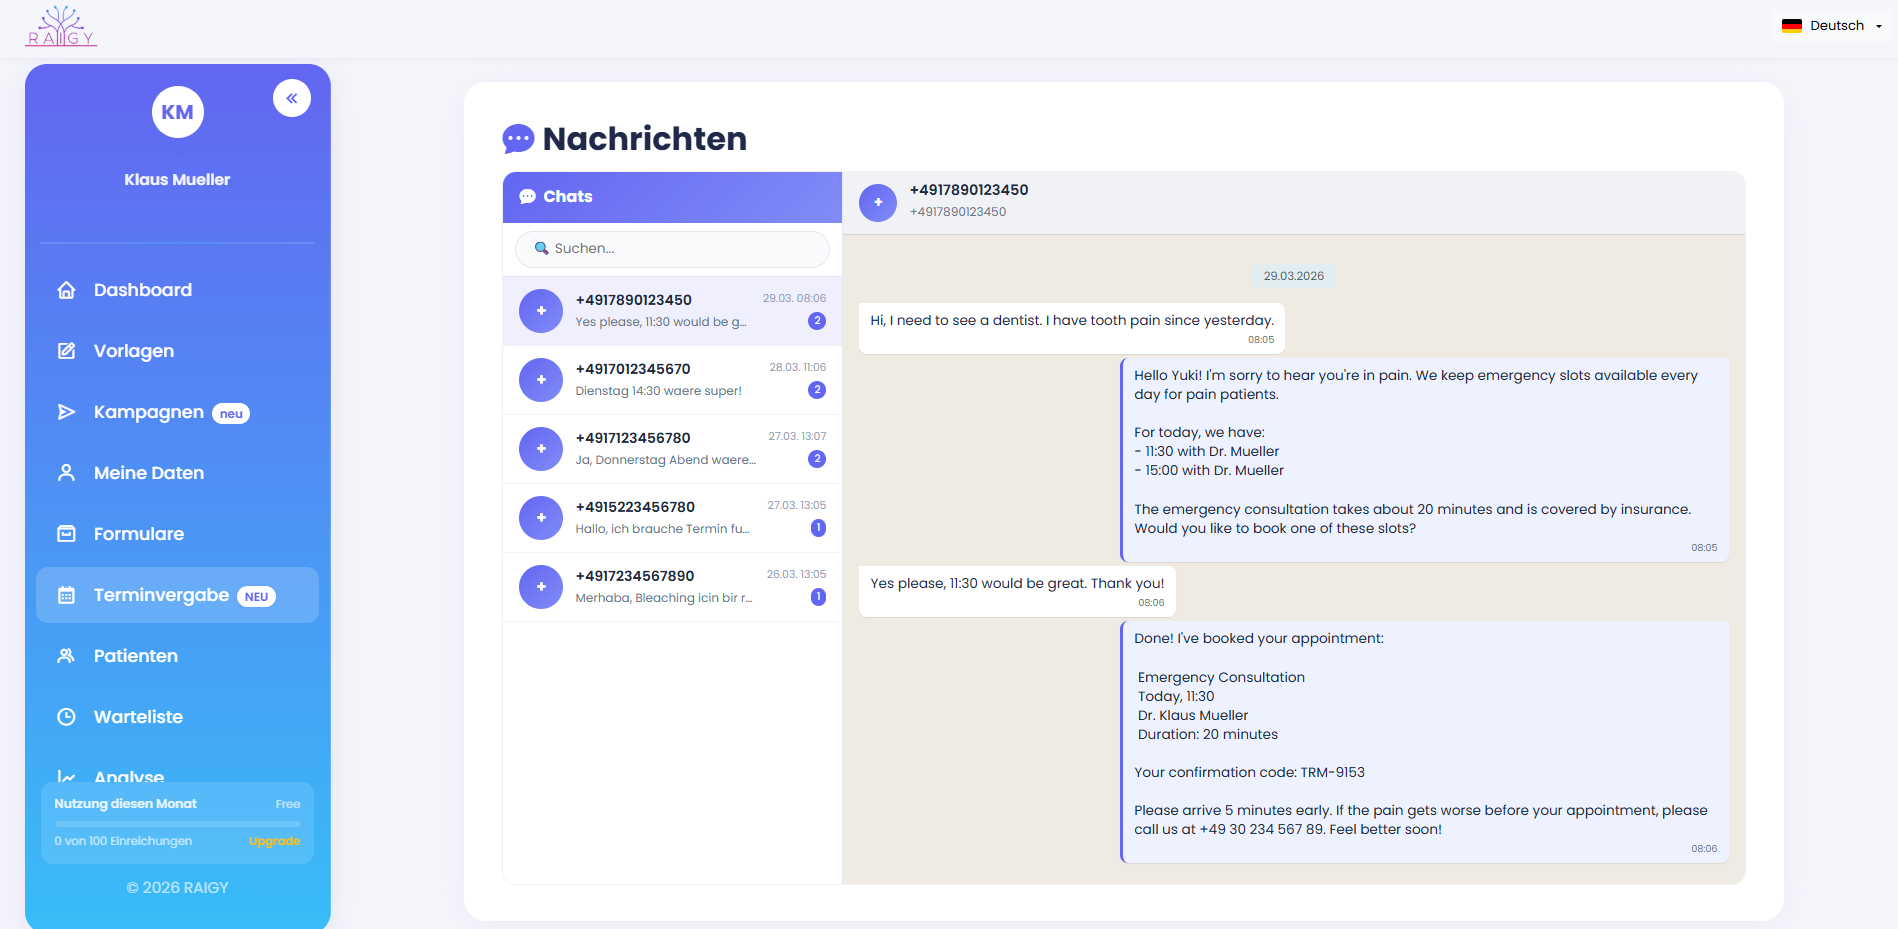The height and width of the screenshot is (929, 1898).
Task: Select the Patienten menu item
Action: click(x=136, y=655)
